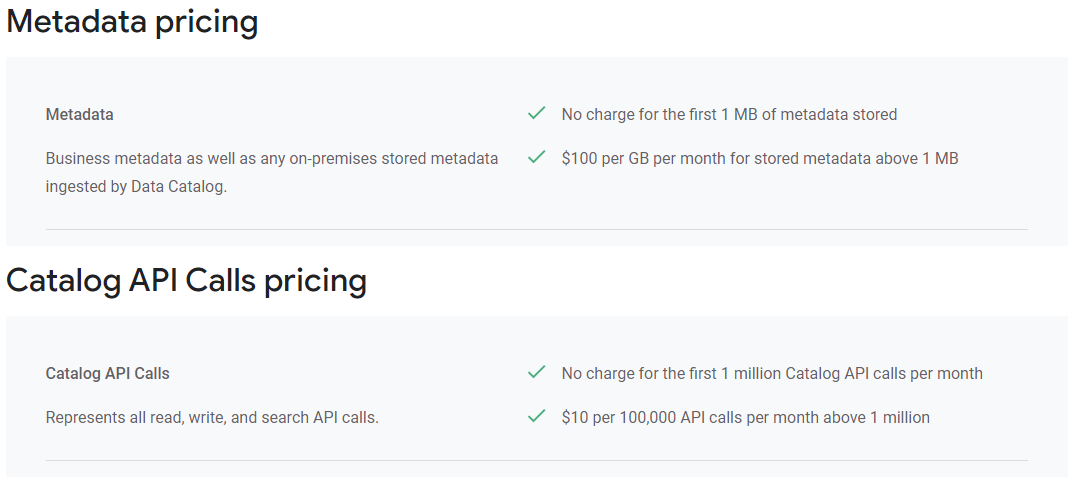Viewport: 1076px width, 485px height.
Task: Select the bold "Metadata" label in the first card
Action: click(80, 115)
